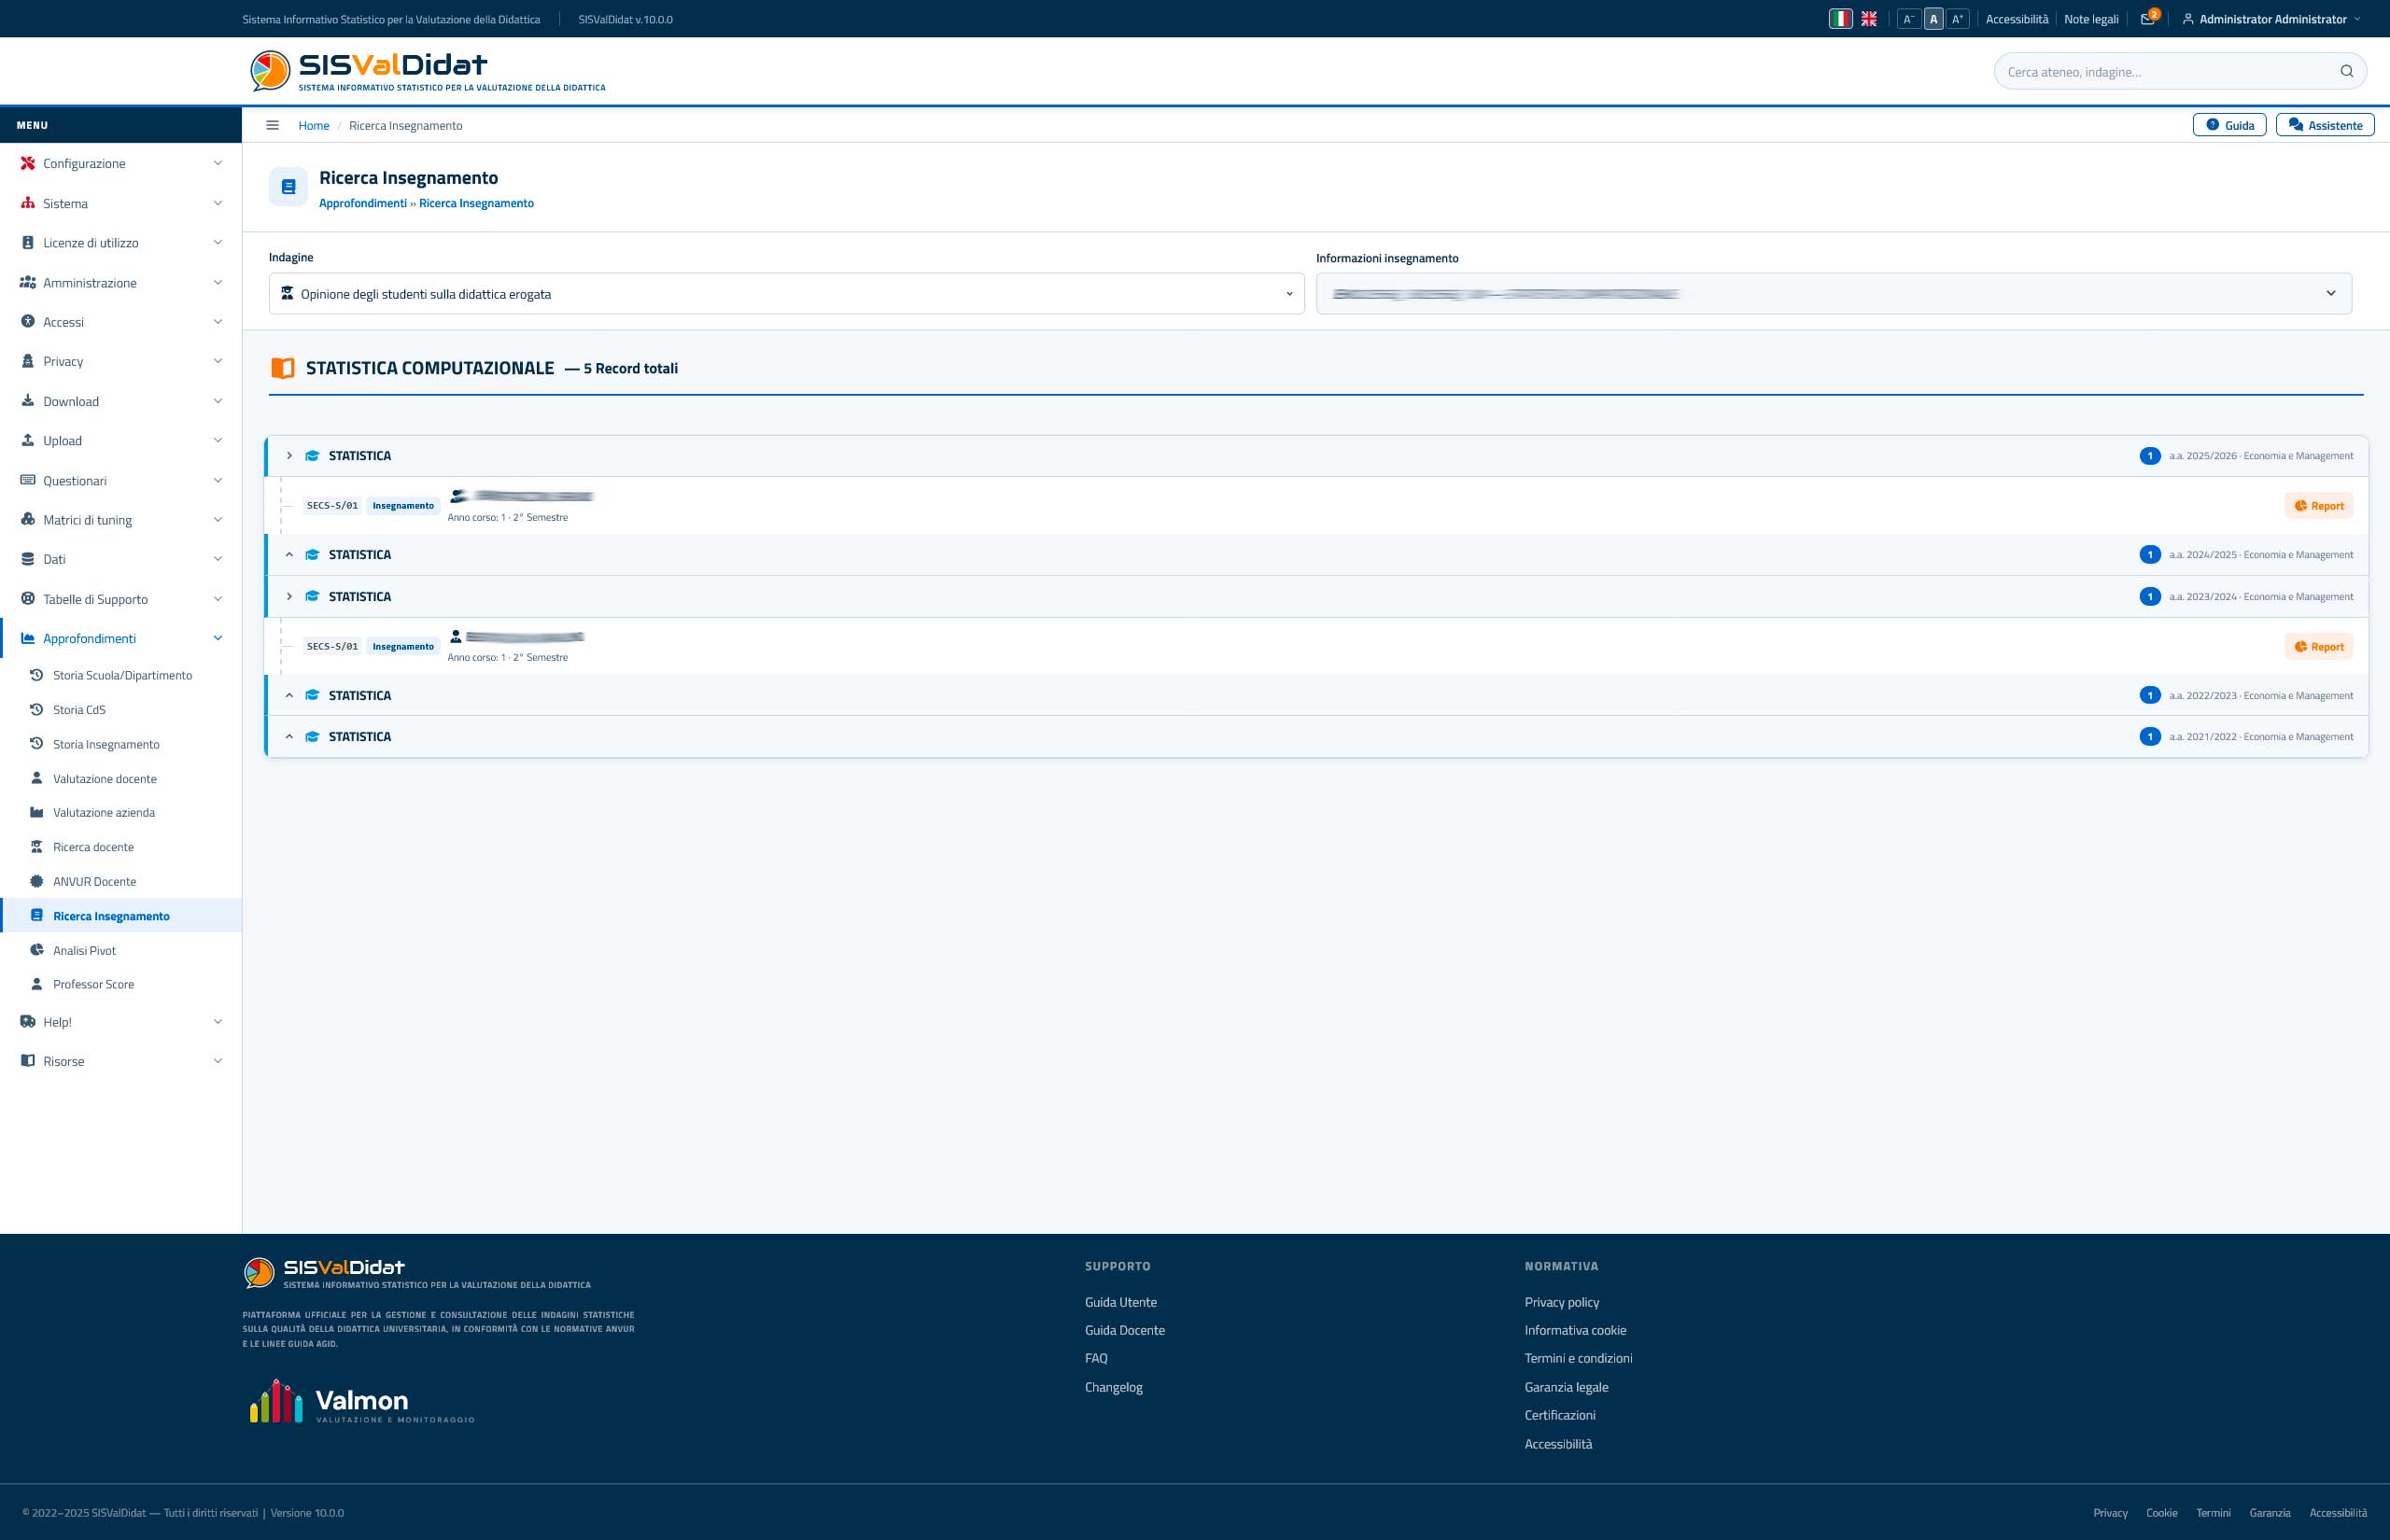The image size is (2390, 1540).
Task: Click the search magnifier icon
Action: coord(2346,71)
